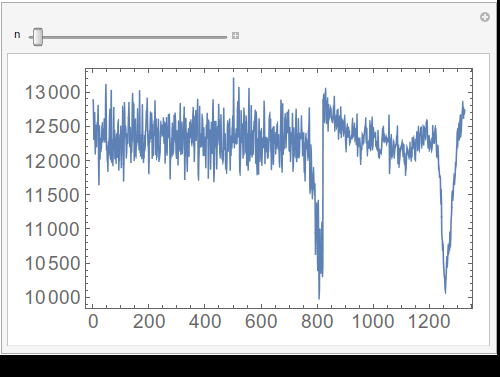Click the 600 x-axis label
Screen dimensions: 500x377
pos(261,322)
